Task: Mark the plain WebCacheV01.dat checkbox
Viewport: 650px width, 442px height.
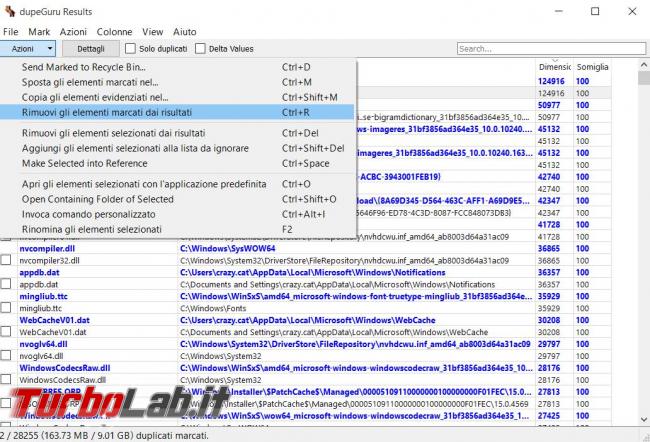Action: click(6, 332)
